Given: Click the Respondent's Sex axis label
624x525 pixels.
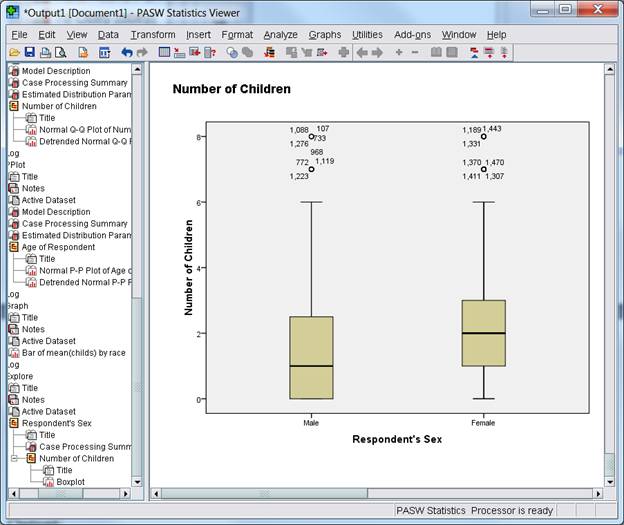Looking at the screenshot, I should 397,439.
